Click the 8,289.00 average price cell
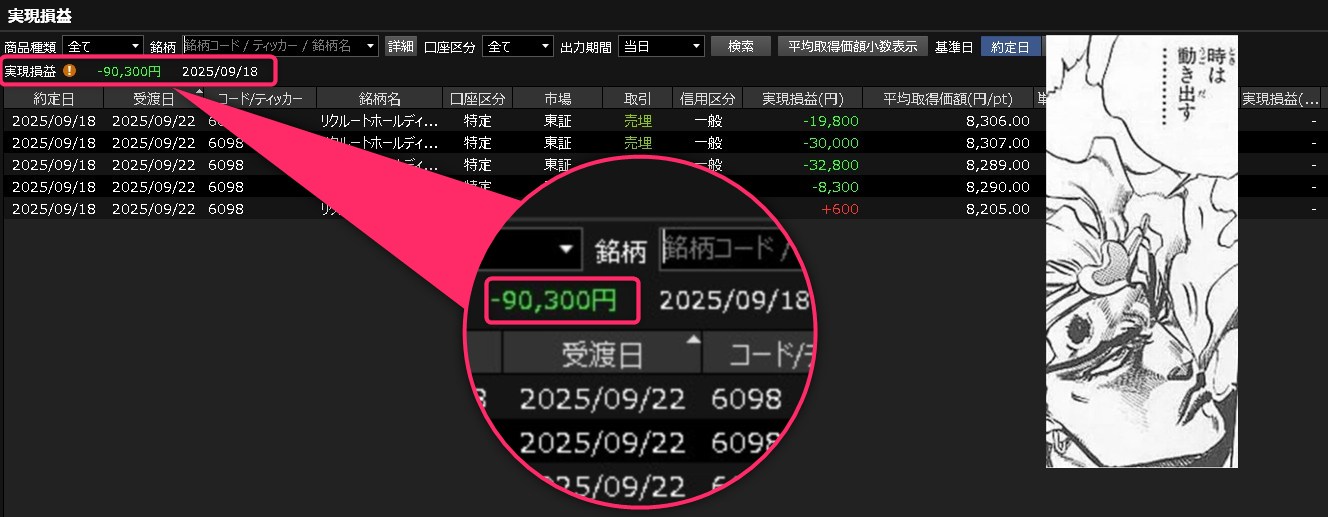Image resolution: width=1328 pixels, height=517 pixels. point(999,164)
